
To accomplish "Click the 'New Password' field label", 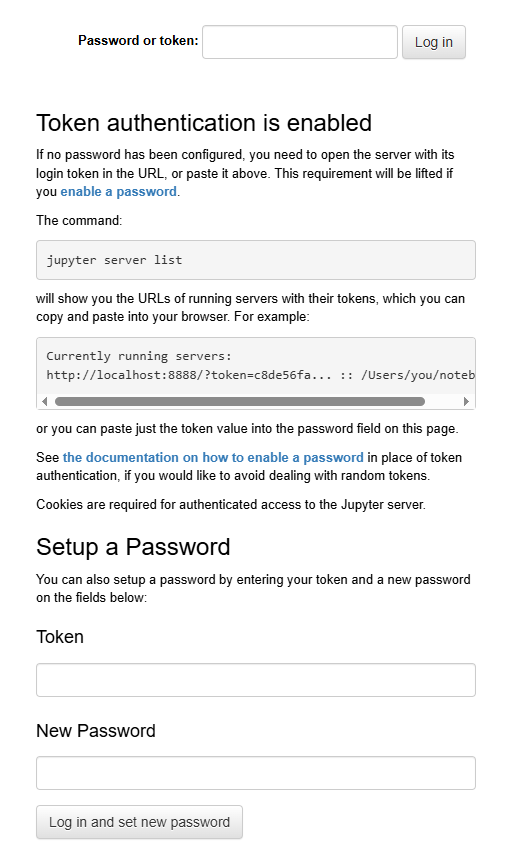I will click(x=96, y=731).
